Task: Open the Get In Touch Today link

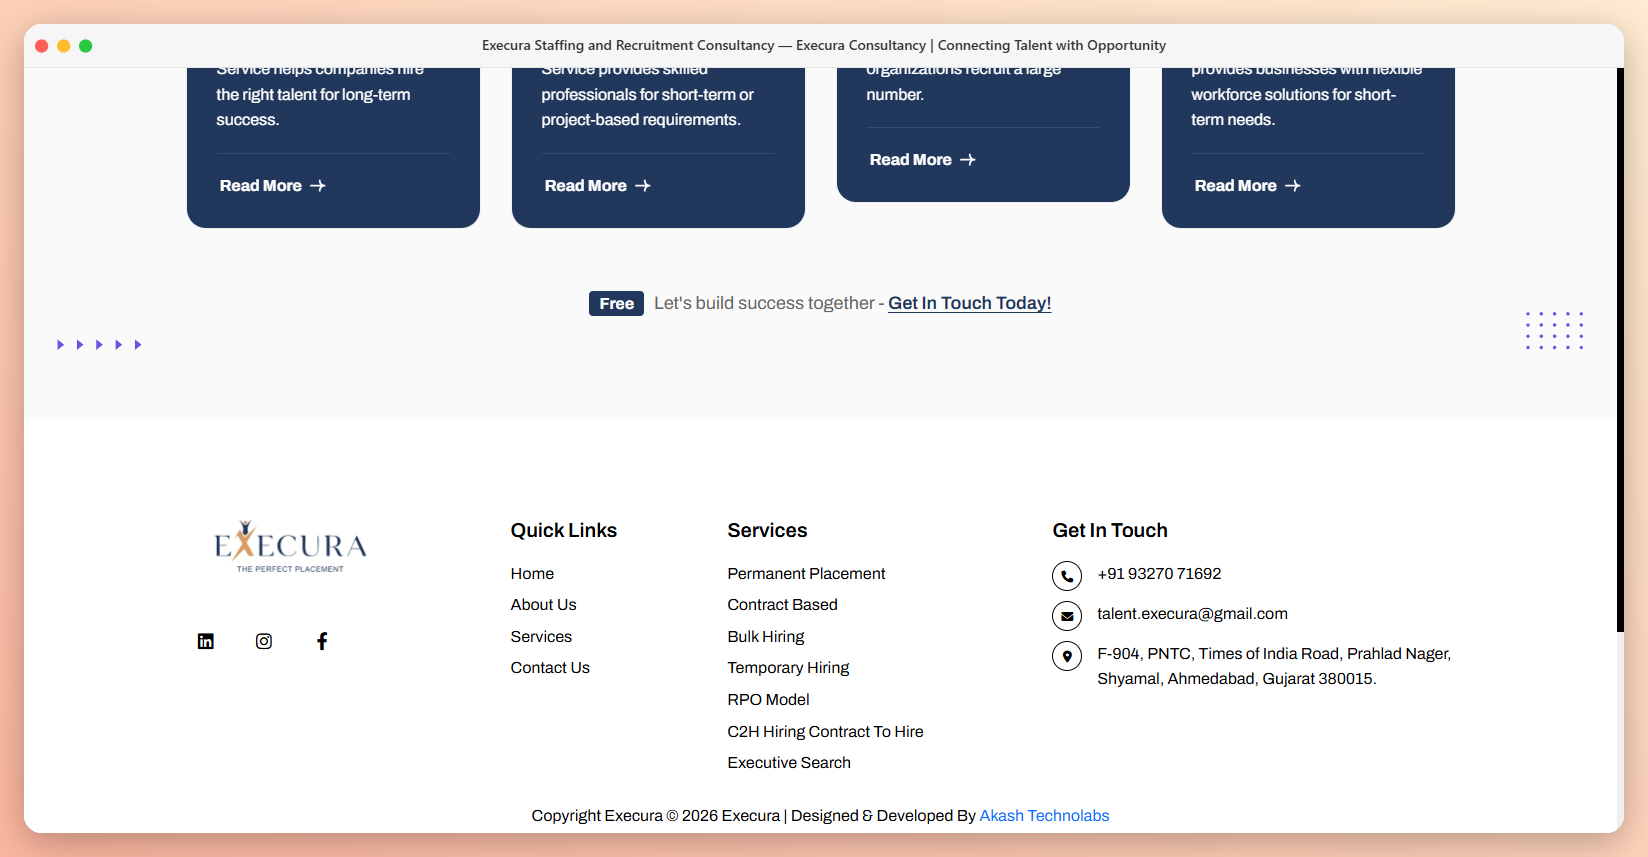Action: (970, 303)
